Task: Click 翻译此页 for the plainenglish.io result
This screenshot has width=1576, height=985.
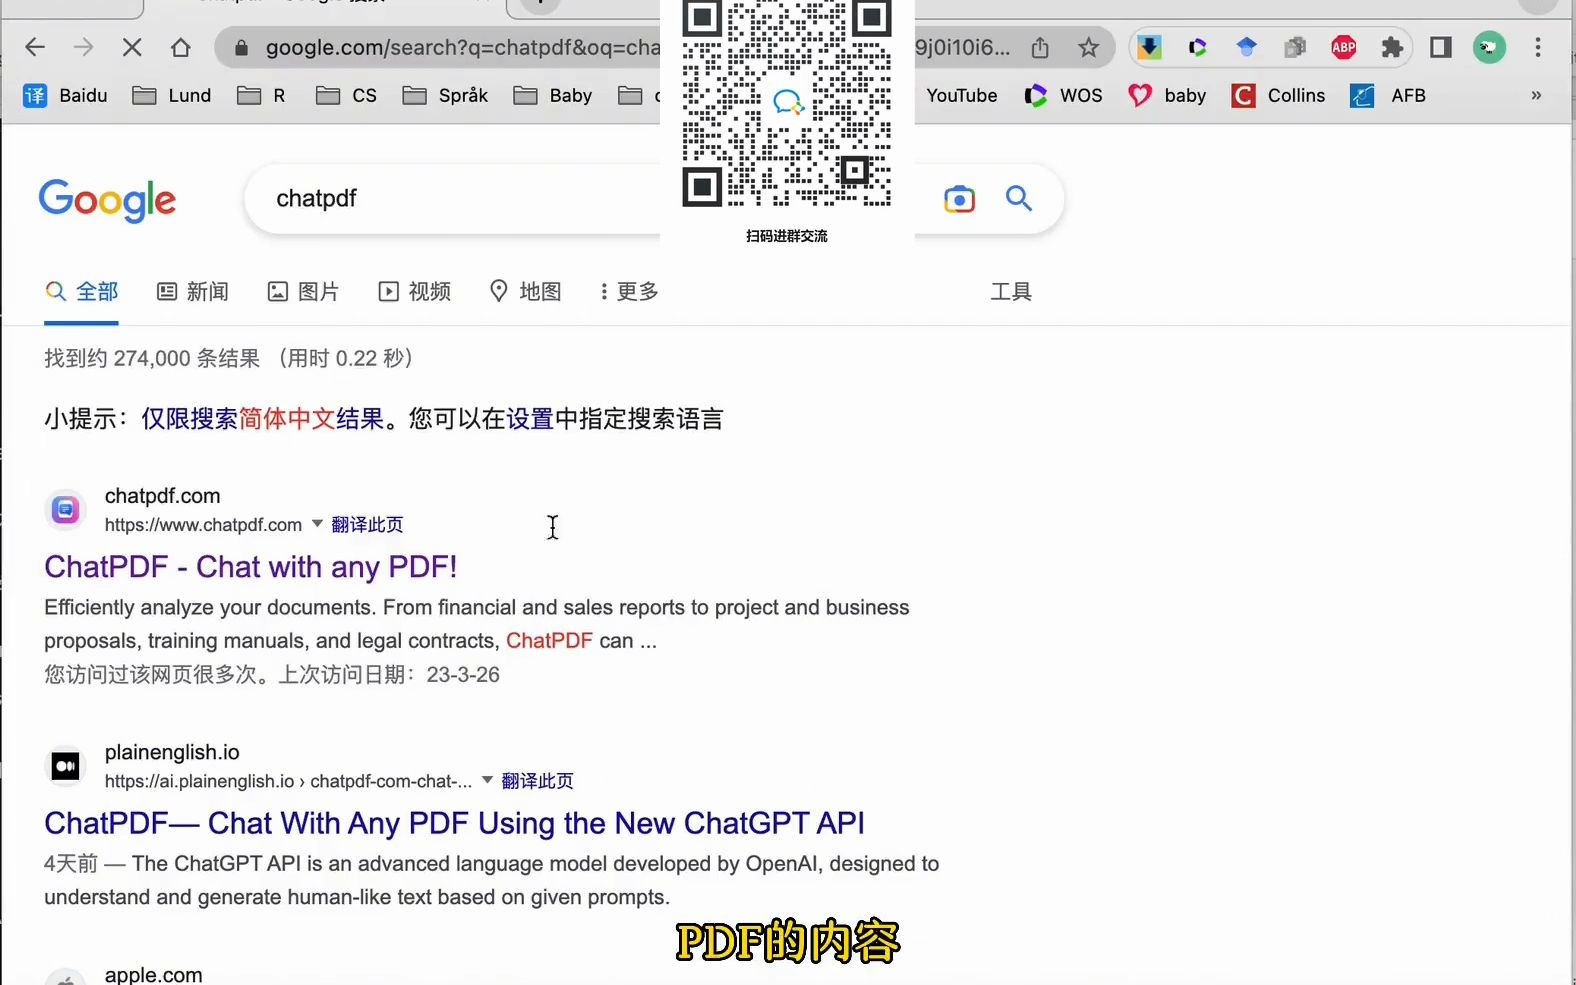Action: [537, 780]
